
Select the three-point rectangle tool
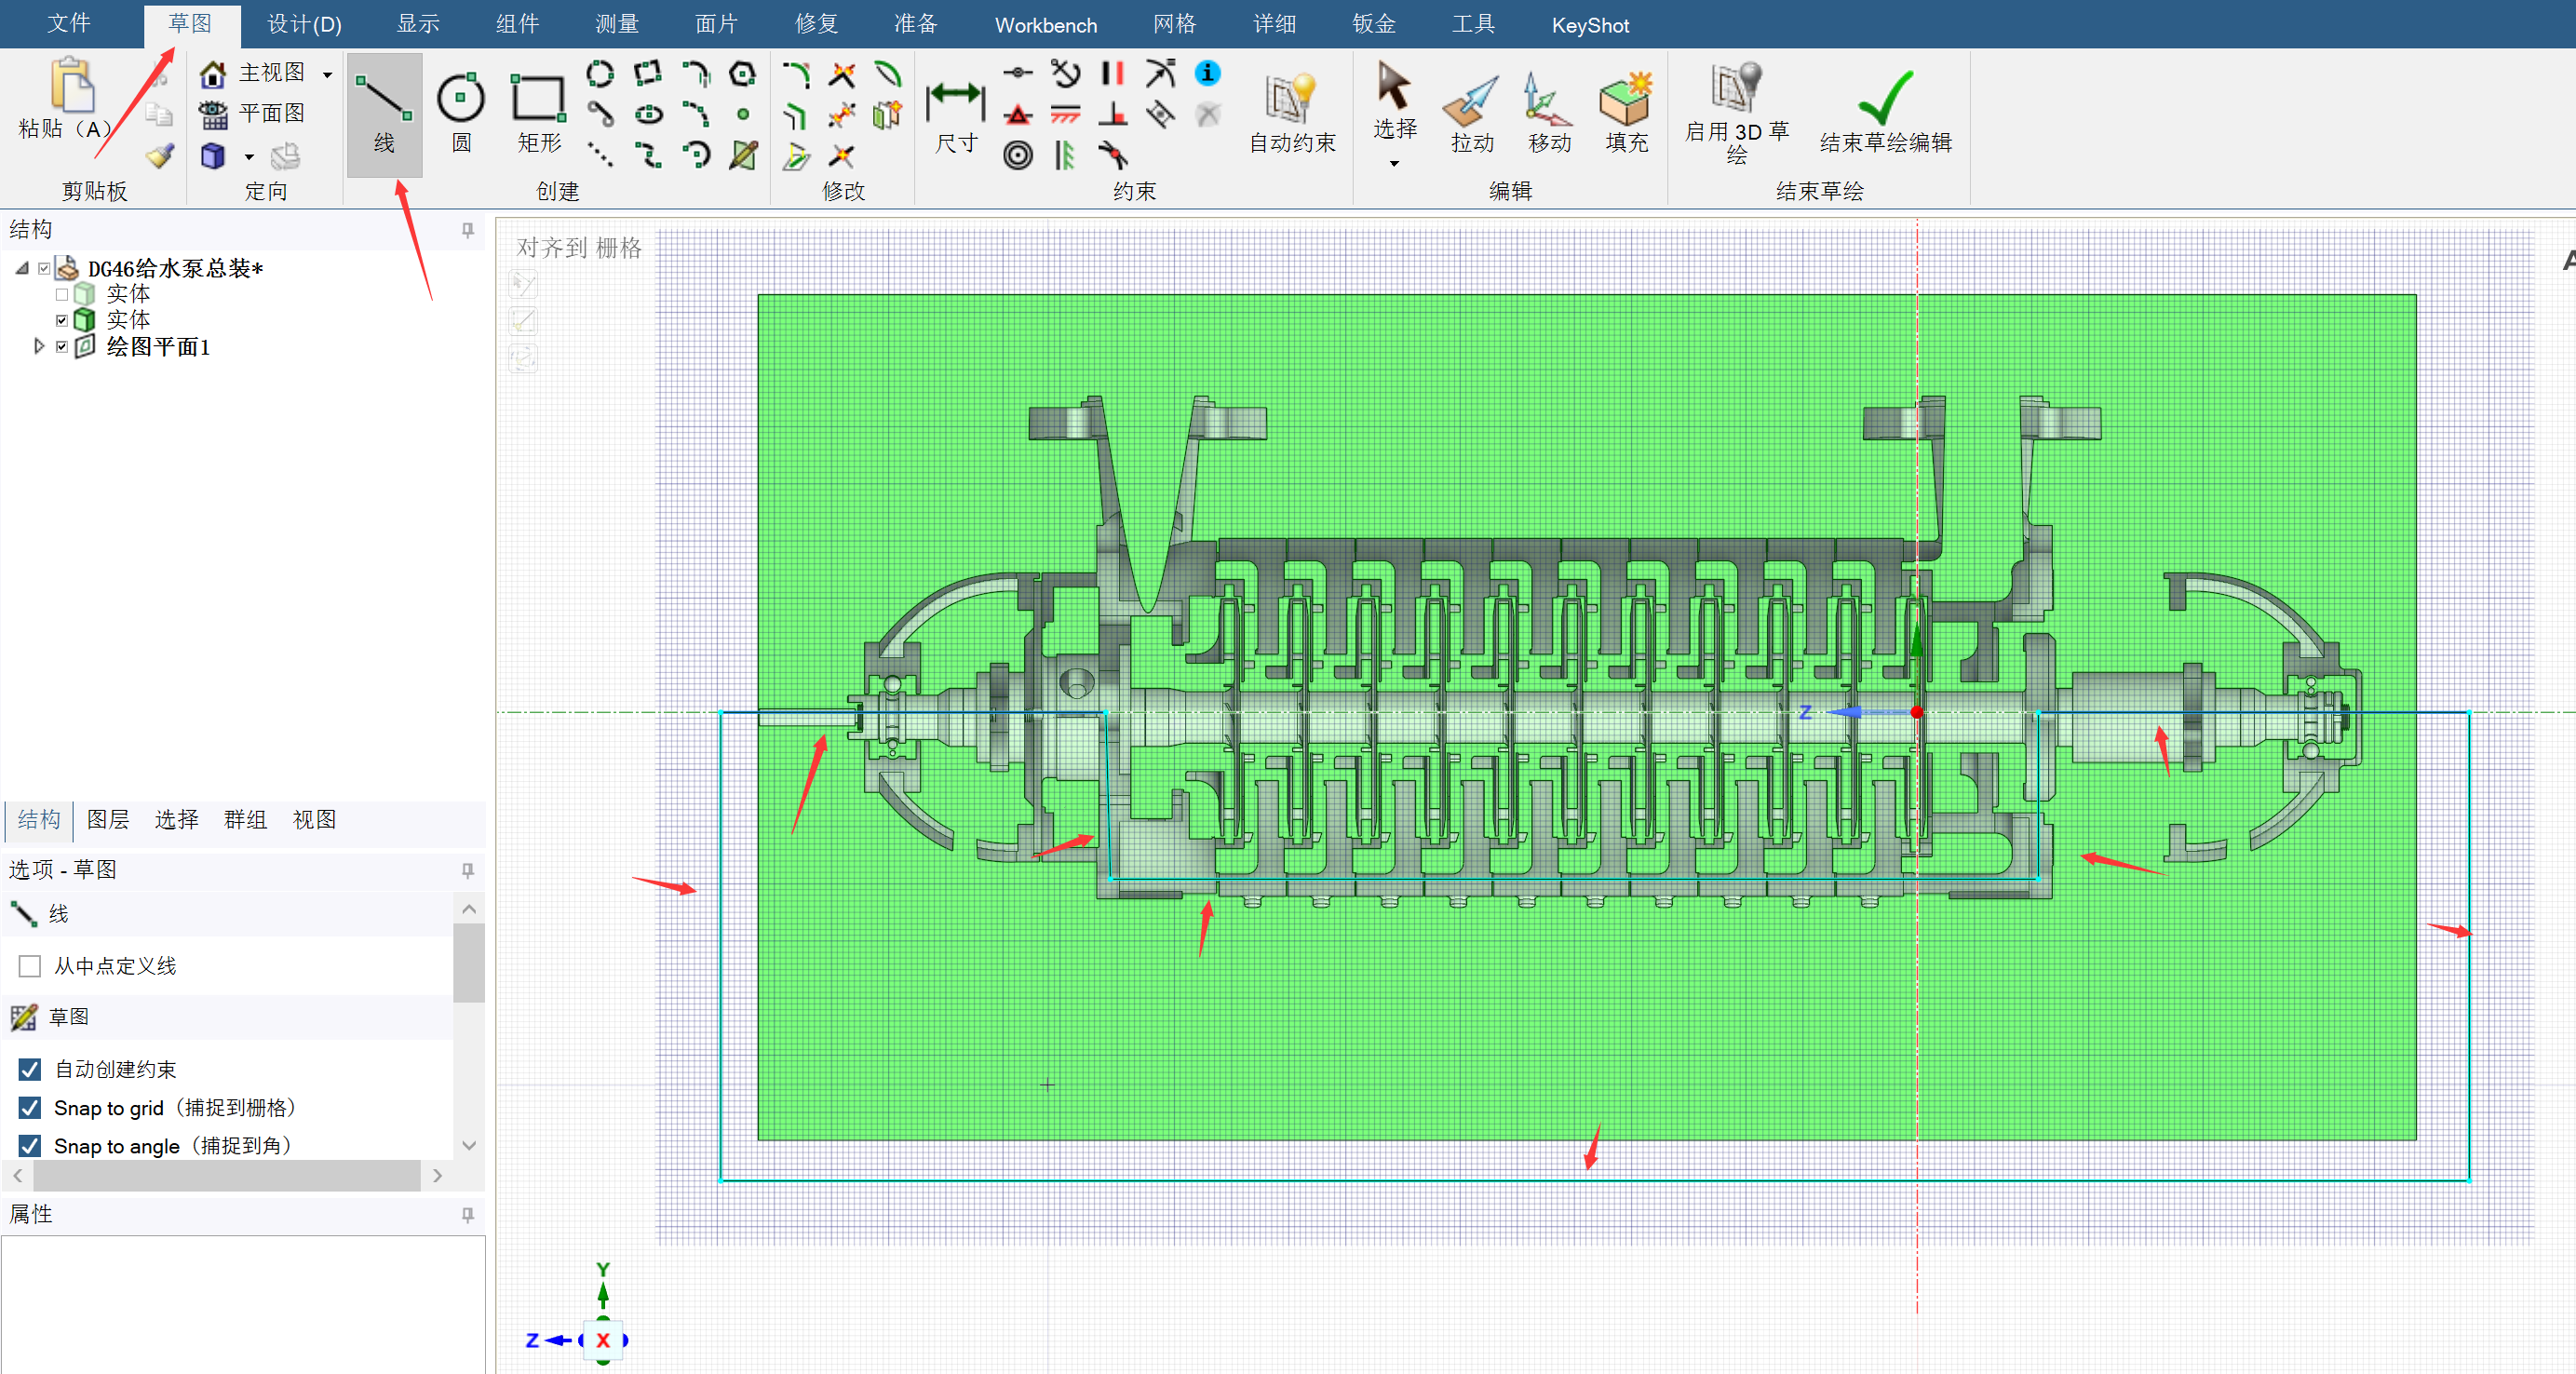click(648, 73)
